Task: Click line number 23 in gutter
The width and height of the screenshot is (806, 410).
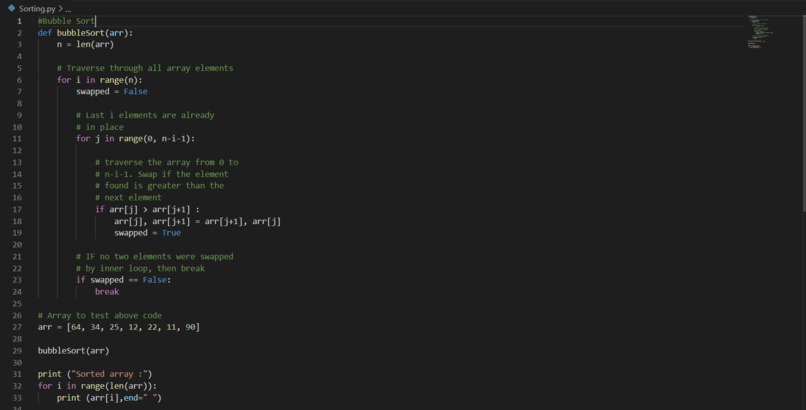Action: pyautogui.click(x=17, y=280)
